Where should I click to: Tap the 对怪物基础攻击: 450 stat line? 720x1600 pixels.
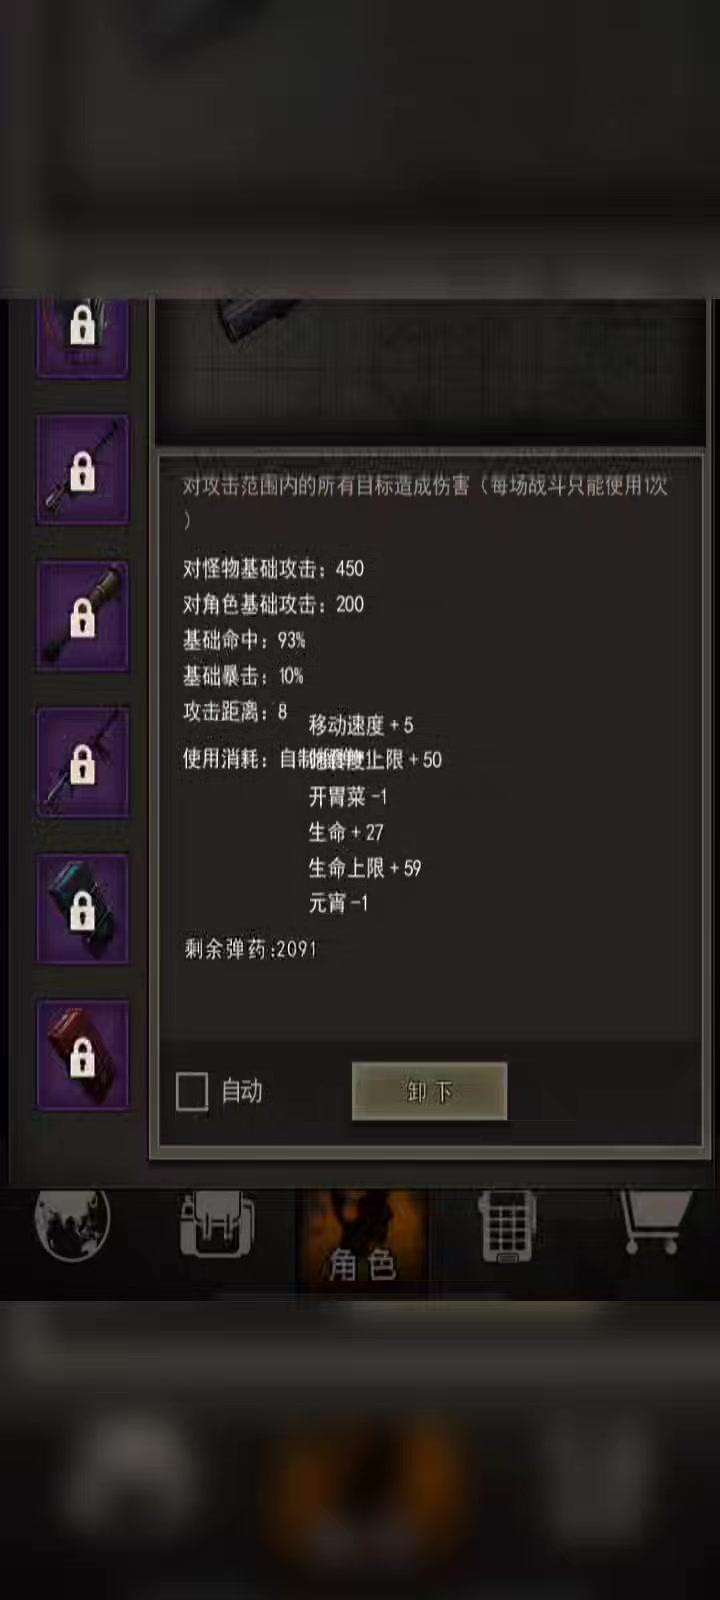pyautogui.click(x=273, y=569)
